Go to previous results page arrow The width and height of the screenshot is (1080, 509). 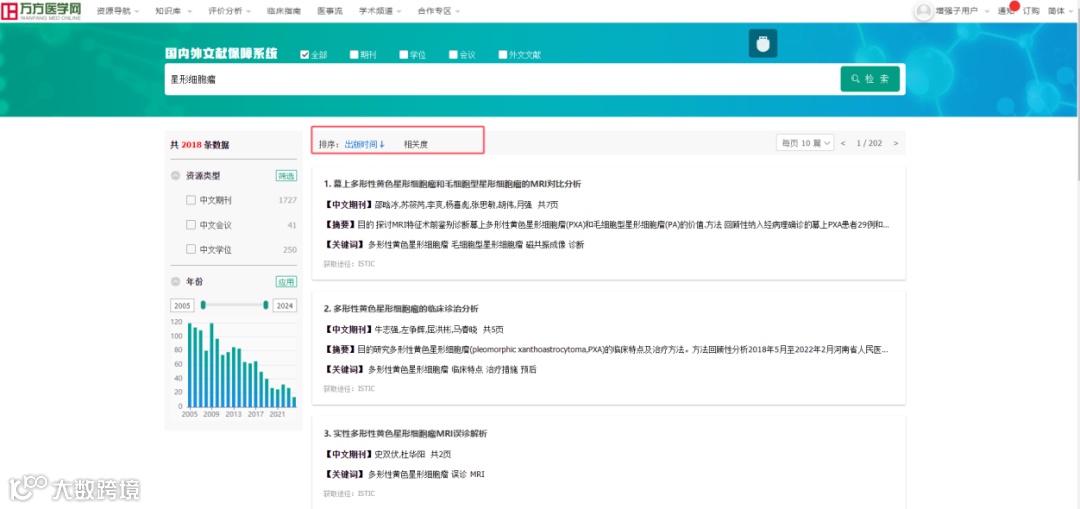[843, 143]
